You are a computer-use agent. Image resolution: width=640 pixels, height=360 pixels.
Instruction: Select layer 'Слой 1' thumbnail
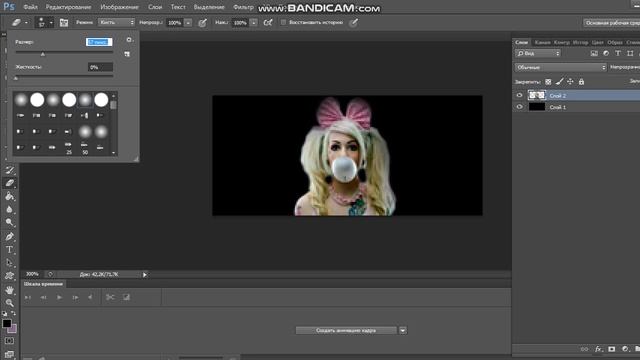(x=537, y=107)
